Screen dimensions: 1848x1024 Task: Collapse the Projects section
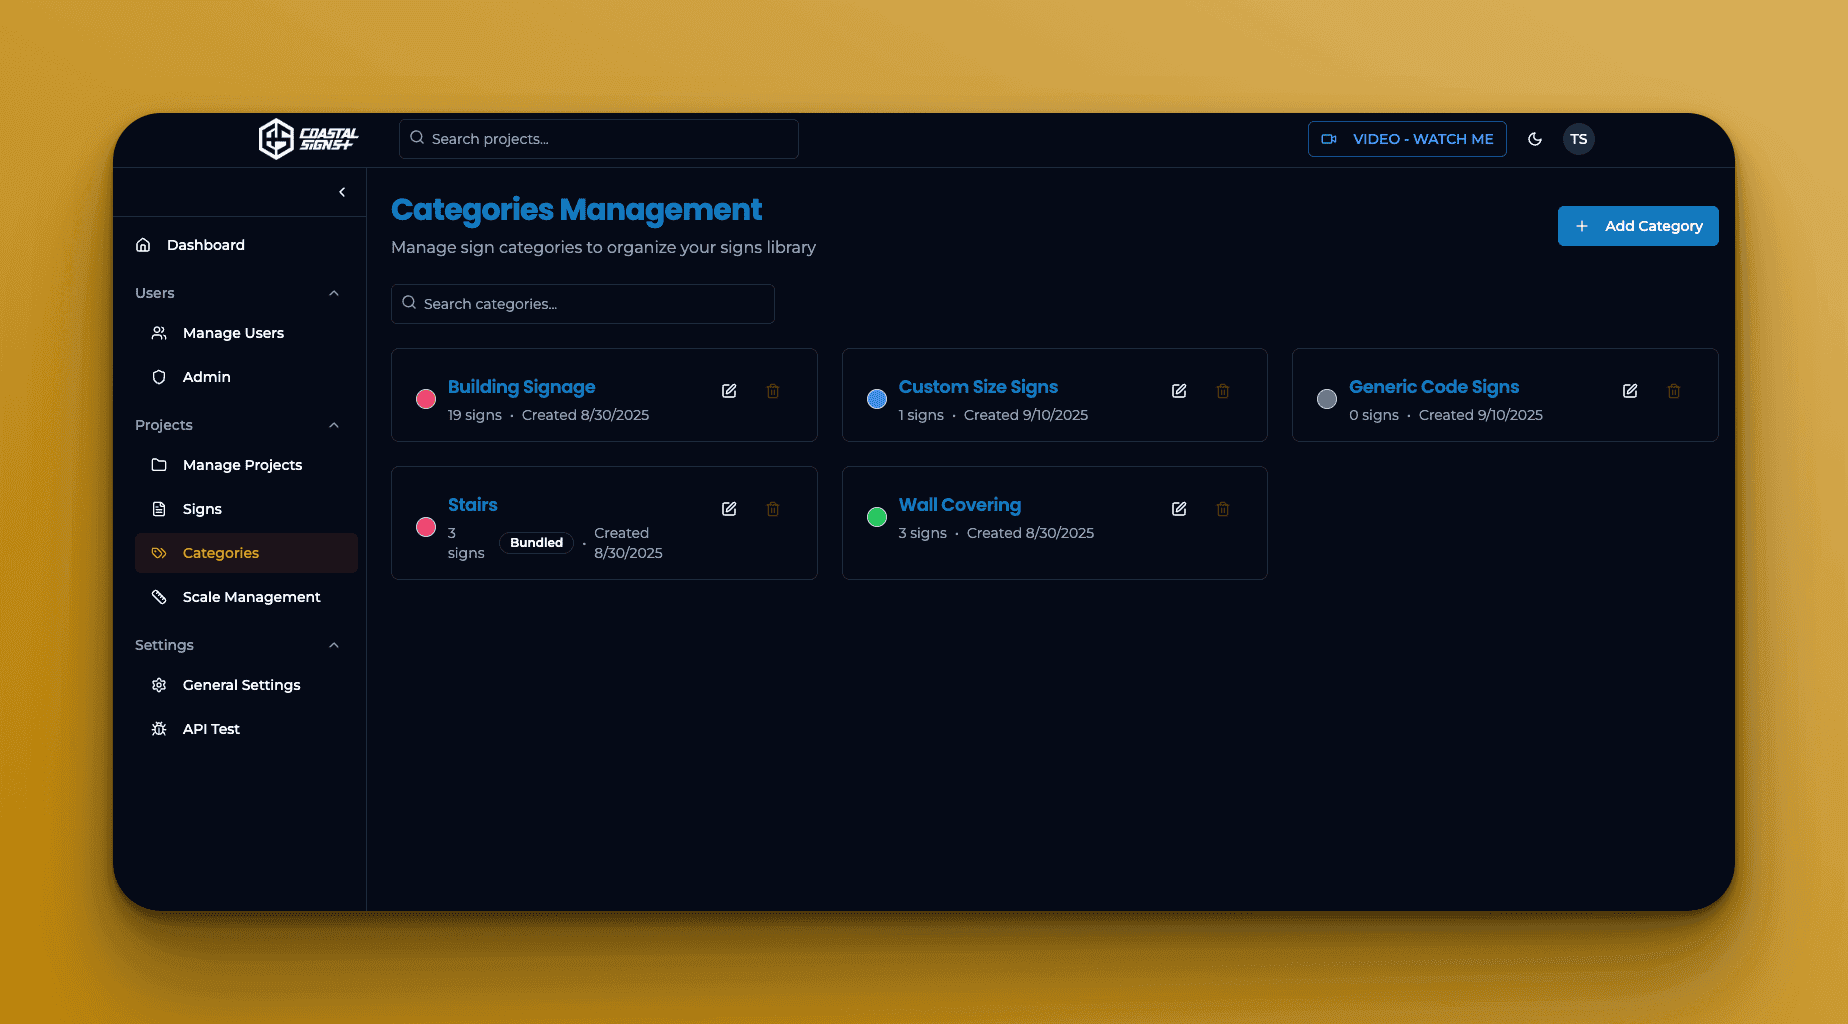334,425
